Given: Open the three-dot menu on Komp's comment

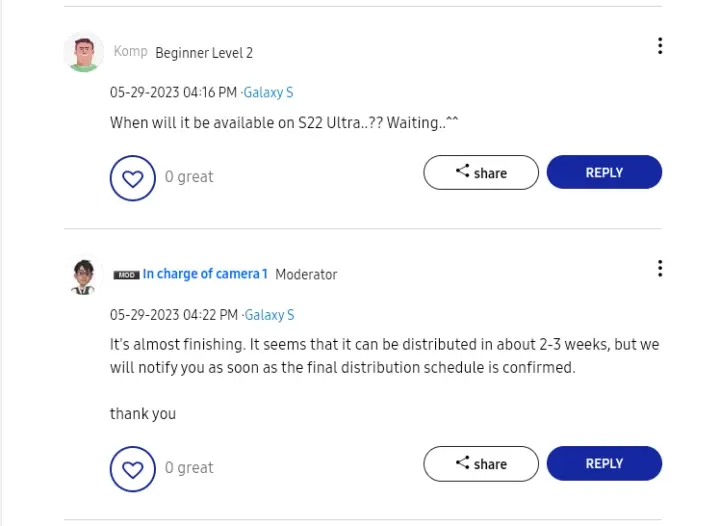Looking at the screenshot, I should click(x=660, y=46).
